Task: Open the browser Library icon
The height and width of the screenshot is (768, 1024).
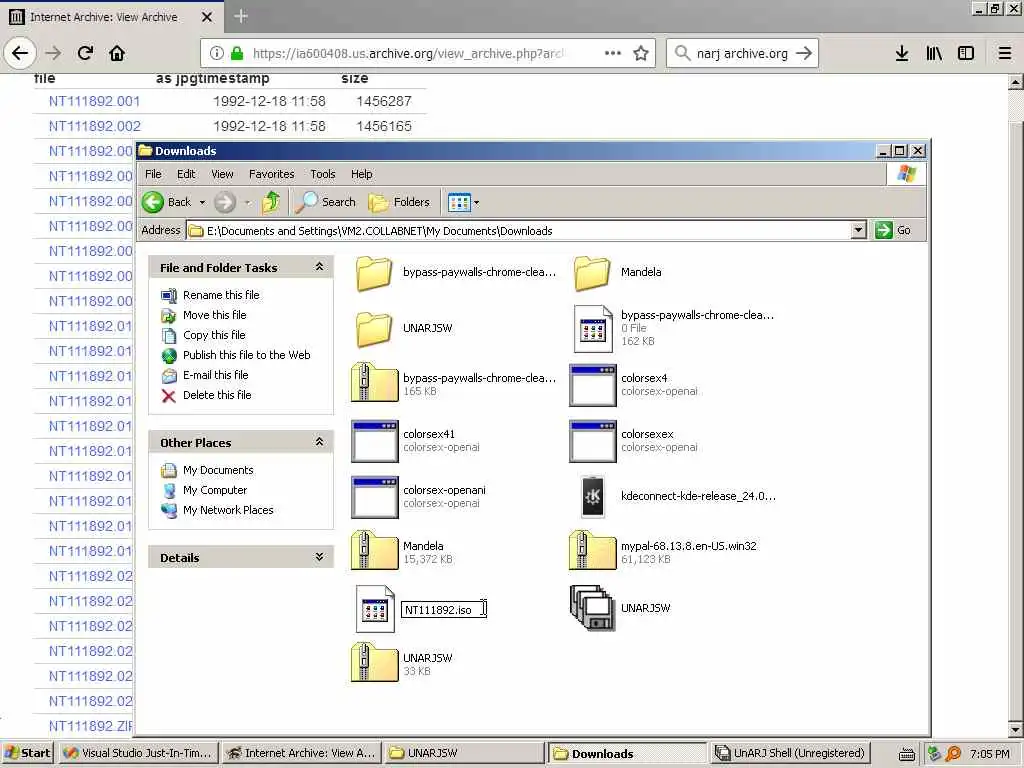Action: (934, 53)
